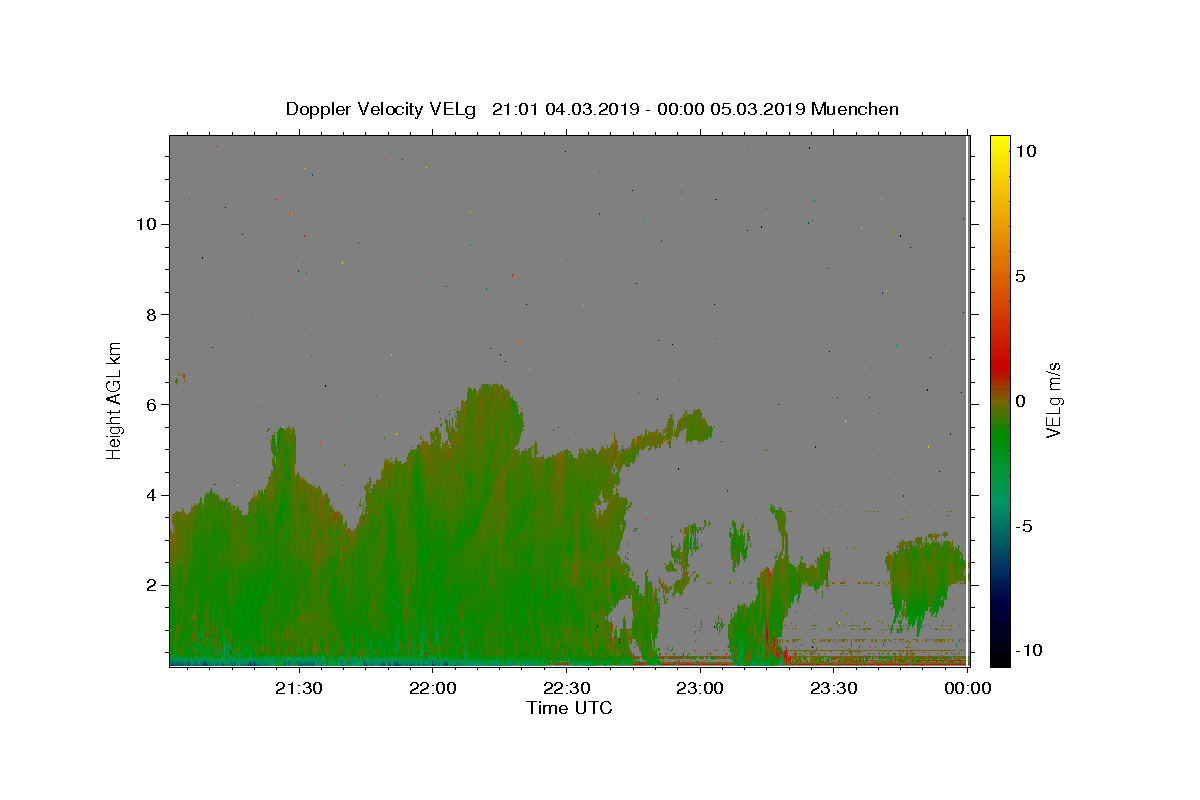Click the height tick label 6
The height and width of the screenshot is (800, 1200).
[x=150, y=404]
